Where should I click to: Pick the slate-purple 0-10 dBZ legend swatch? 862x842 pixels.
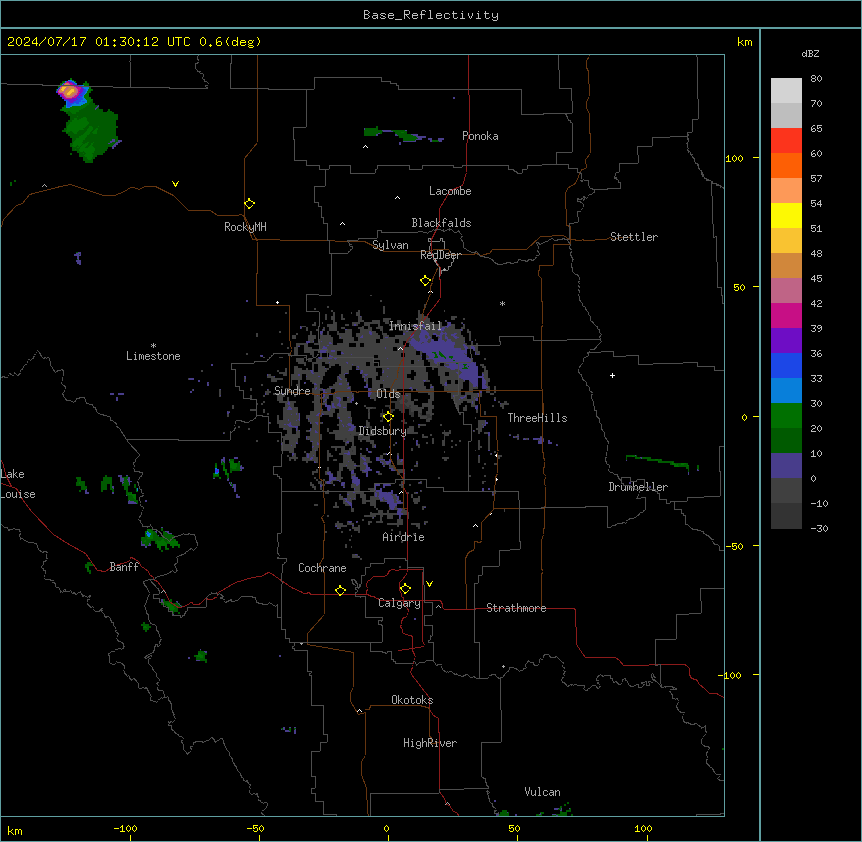pos(786,466)
